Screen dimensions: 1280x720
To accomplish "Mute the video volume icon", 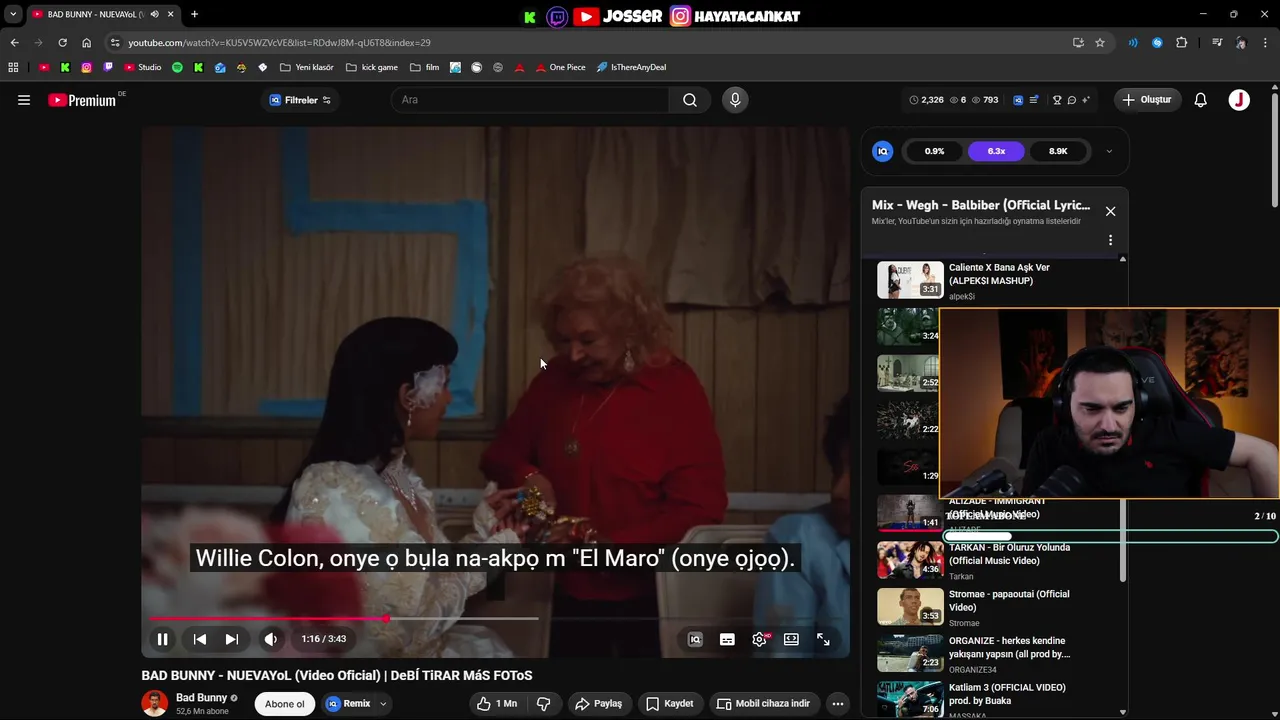I will click(x=270, y=639).
